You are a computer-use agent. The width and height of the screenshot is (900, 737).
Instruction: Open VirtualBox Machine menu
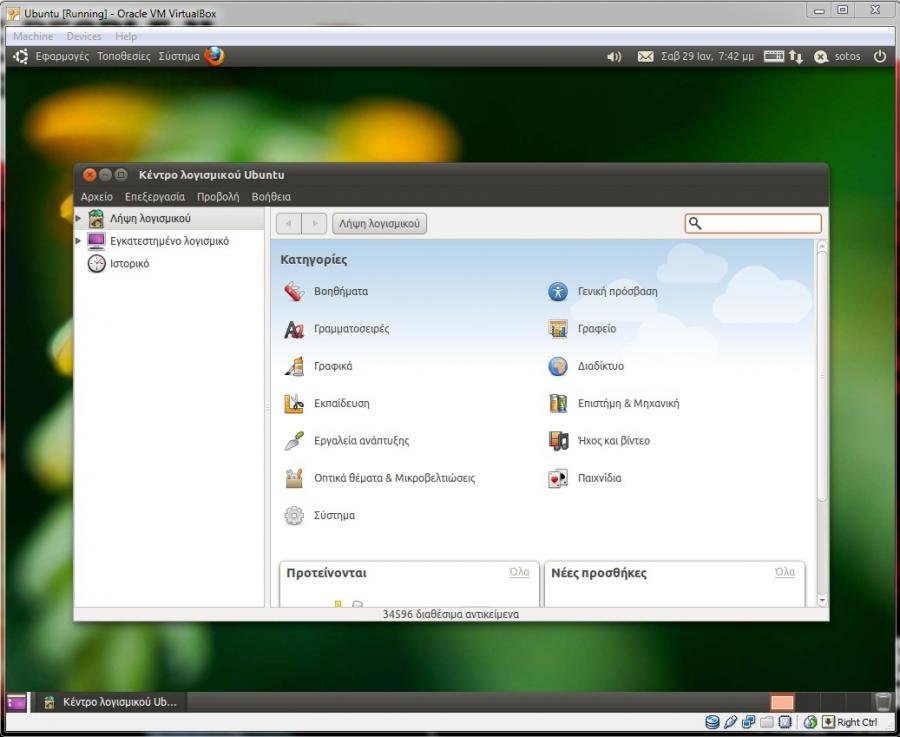pyautogui.click(x=33, y=36)
